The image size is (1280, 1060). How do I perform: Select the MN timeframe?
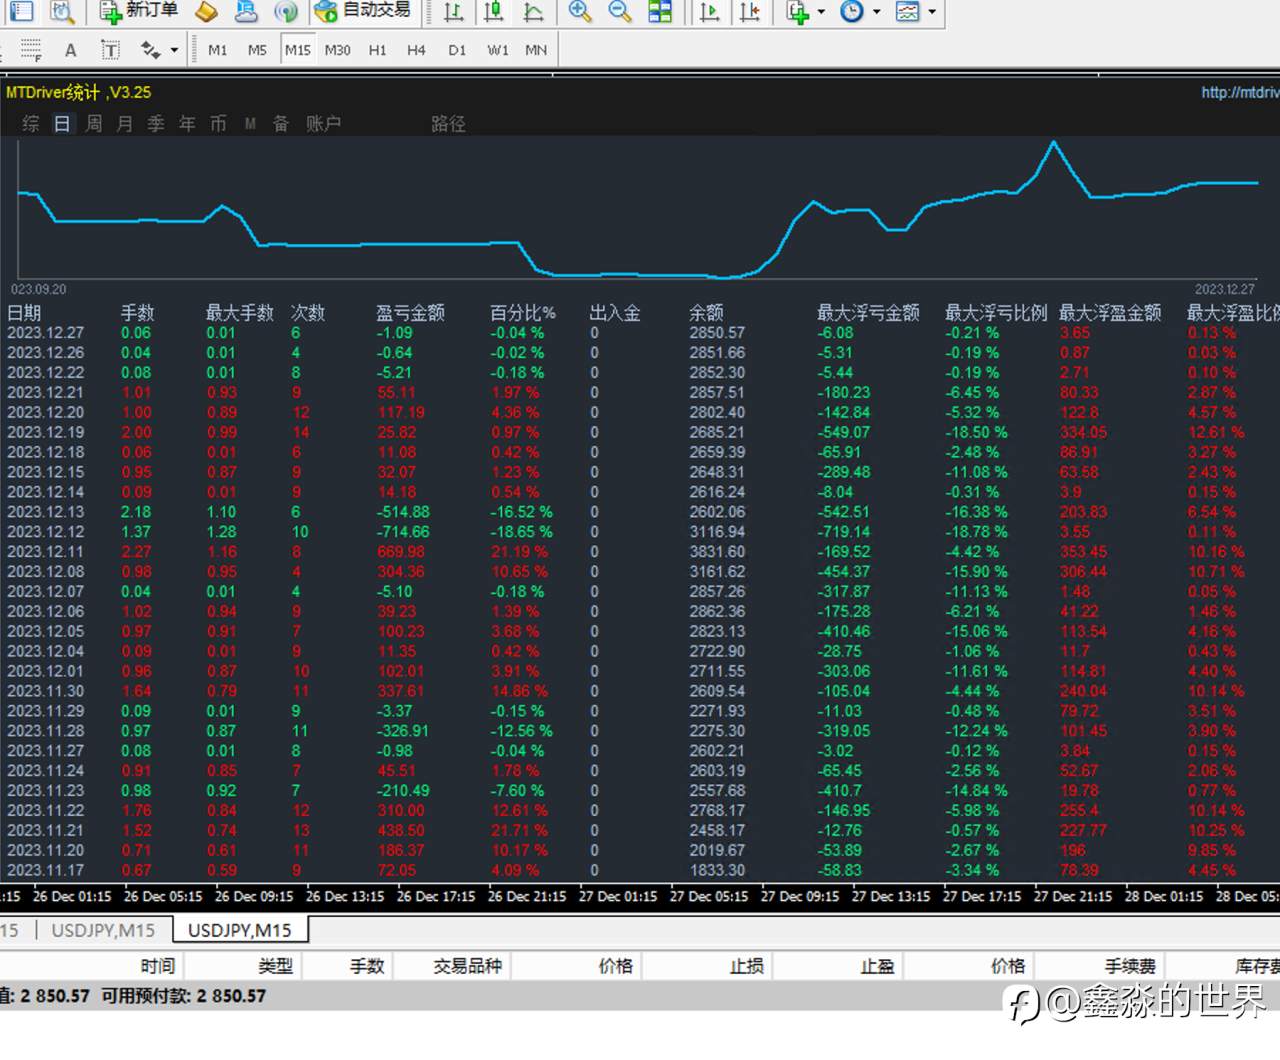coord(536,50)
